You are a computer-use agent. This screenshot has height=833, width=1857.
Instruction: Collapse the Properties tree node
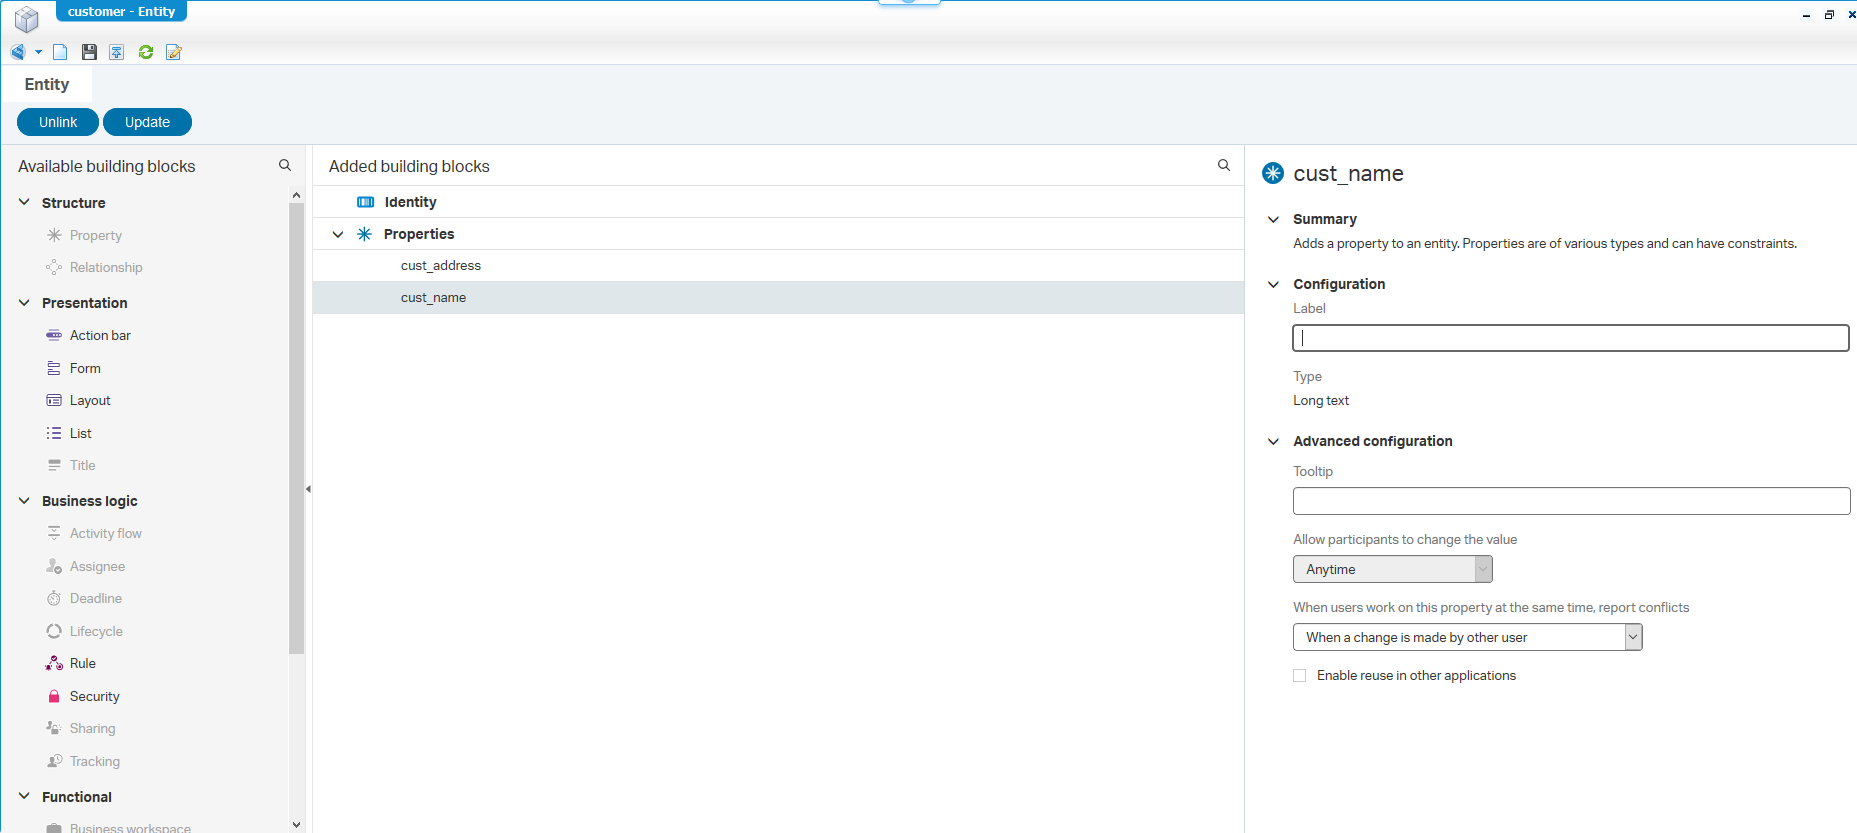click(338, 234)
